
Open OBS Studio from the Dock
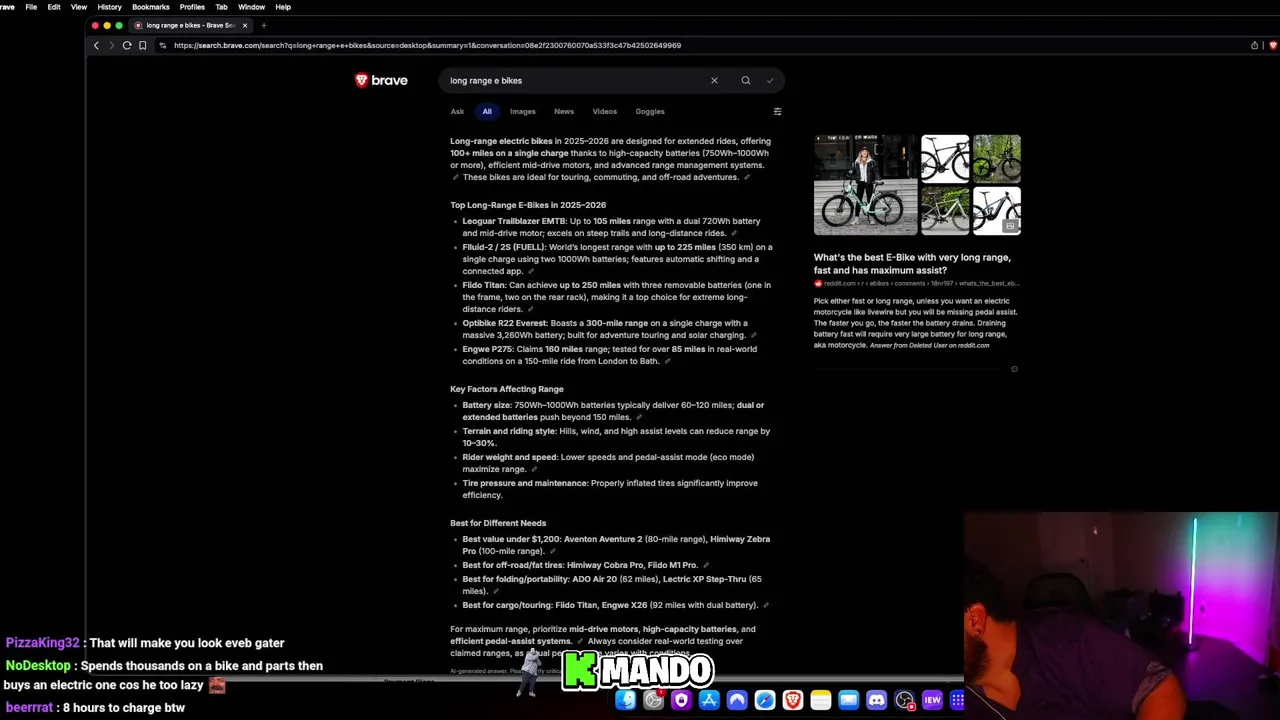point(905,700)
